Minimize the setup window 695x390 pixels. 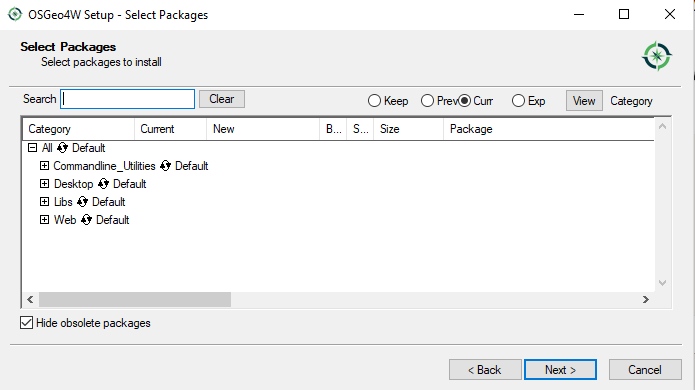(579, 14)
